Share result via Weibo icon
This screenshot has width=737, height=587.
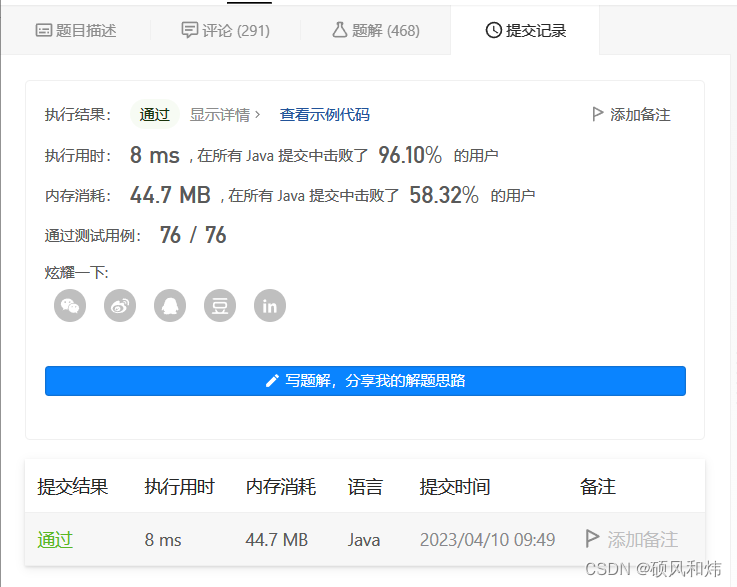pos(120,305)
